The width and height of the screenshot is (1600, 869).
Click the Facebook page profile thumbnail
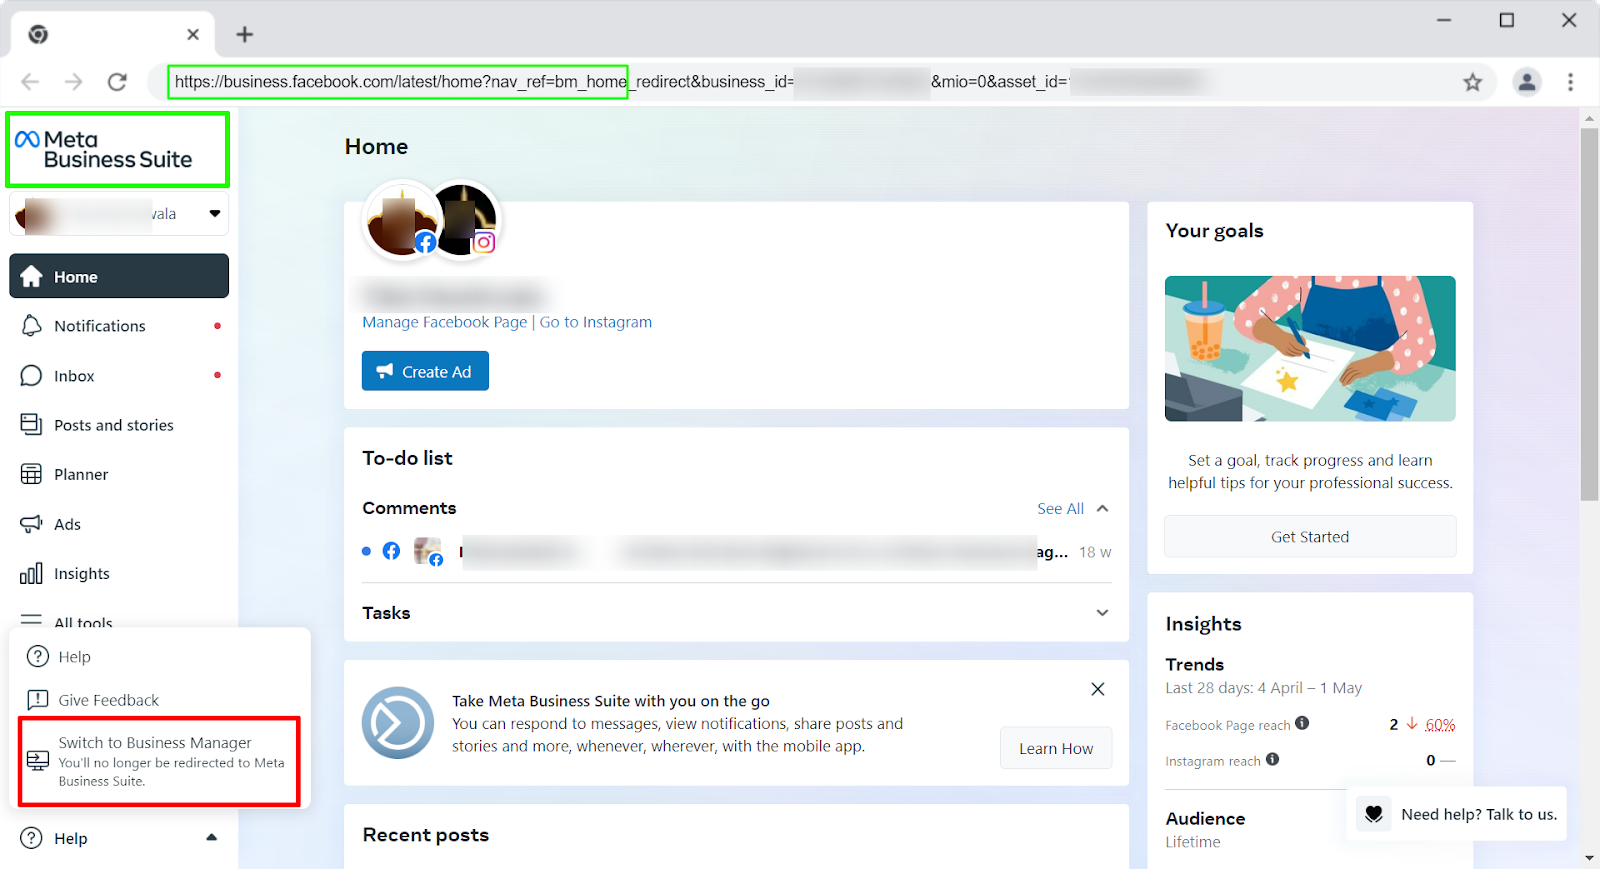401,219
